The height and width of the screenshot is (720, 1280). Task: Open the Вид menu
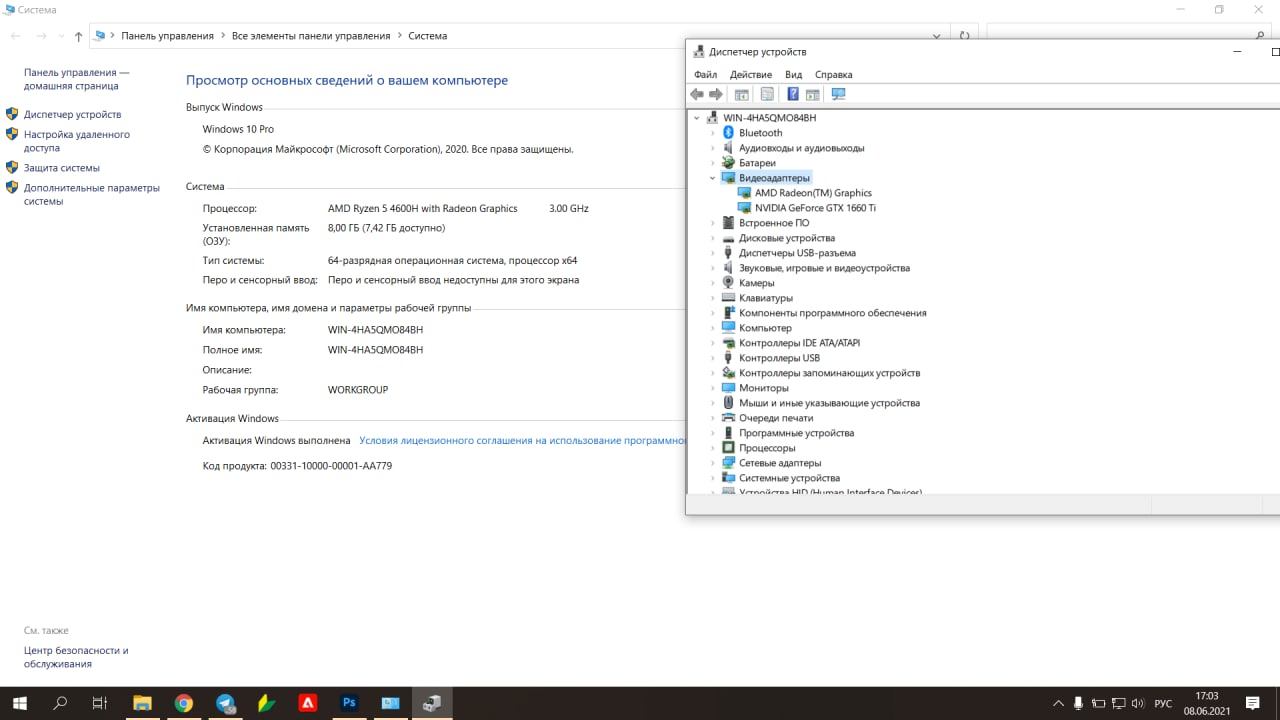click(793, 74)
